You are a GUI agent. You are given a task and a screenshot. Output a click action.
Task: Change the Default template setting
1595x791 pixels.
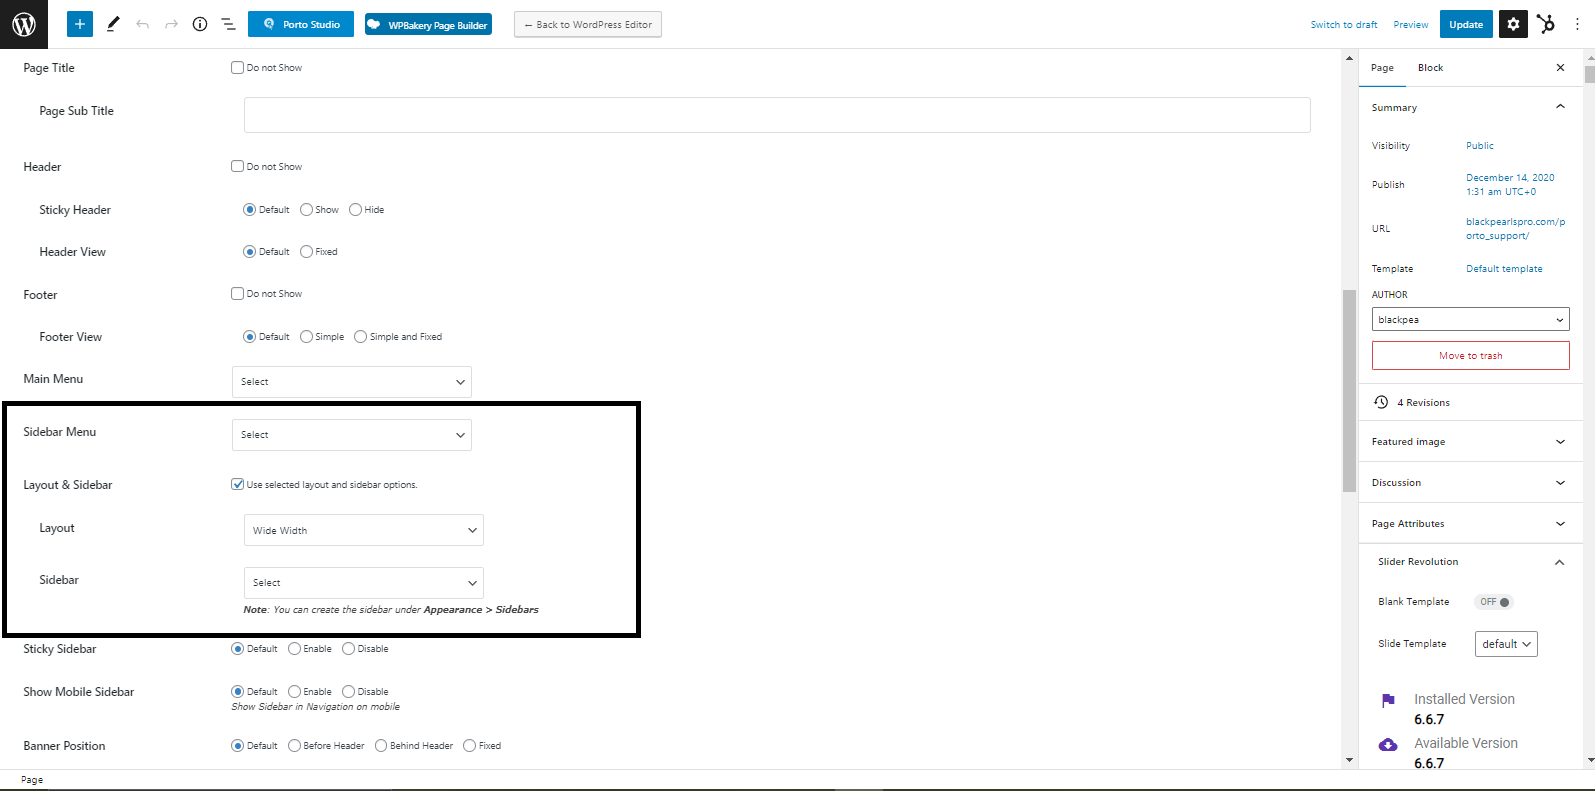(1504, 269)
